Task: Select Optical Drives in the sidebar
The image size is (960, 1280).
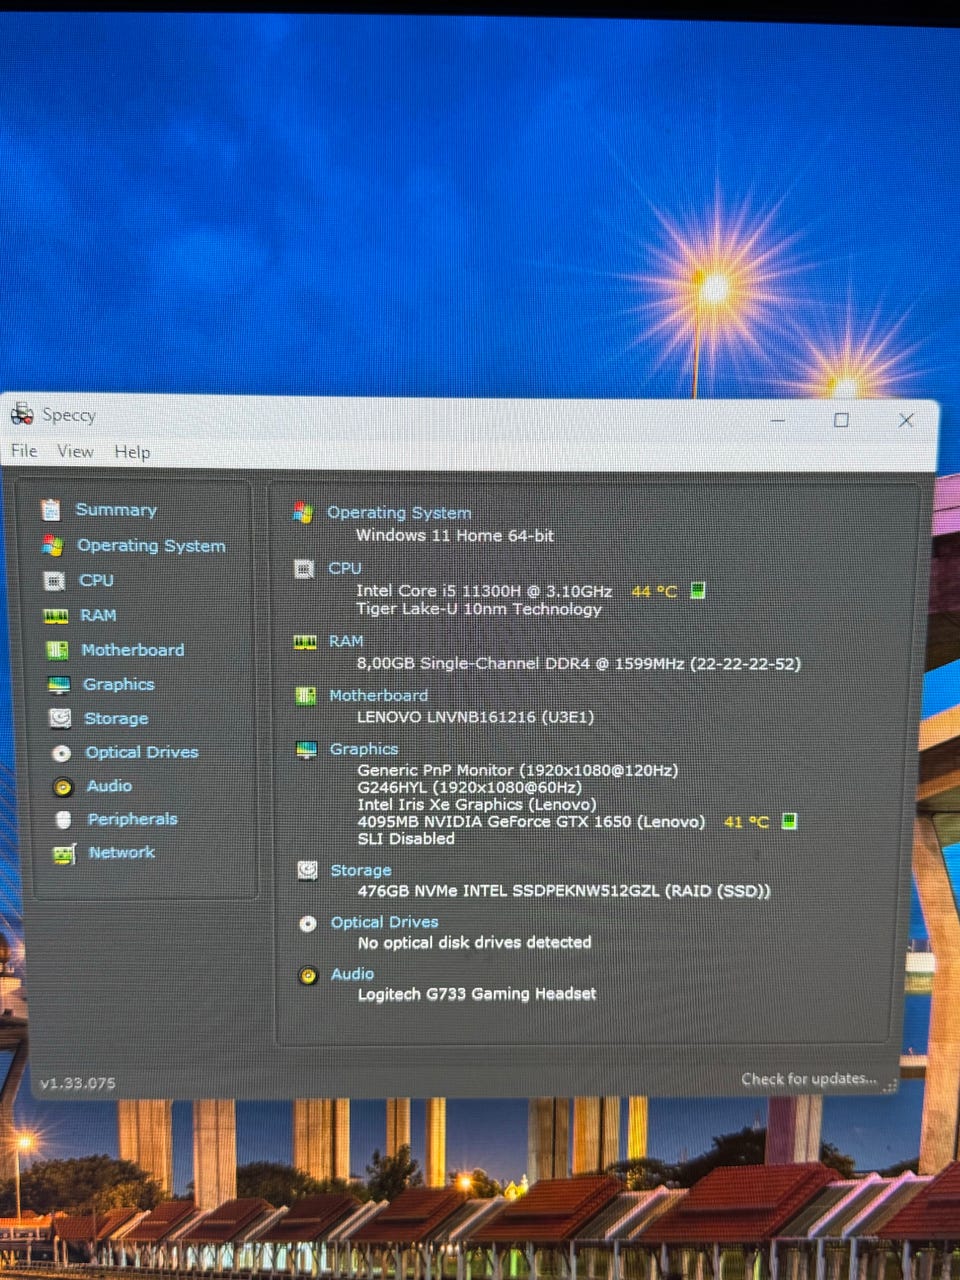Action: coord(142,753)
